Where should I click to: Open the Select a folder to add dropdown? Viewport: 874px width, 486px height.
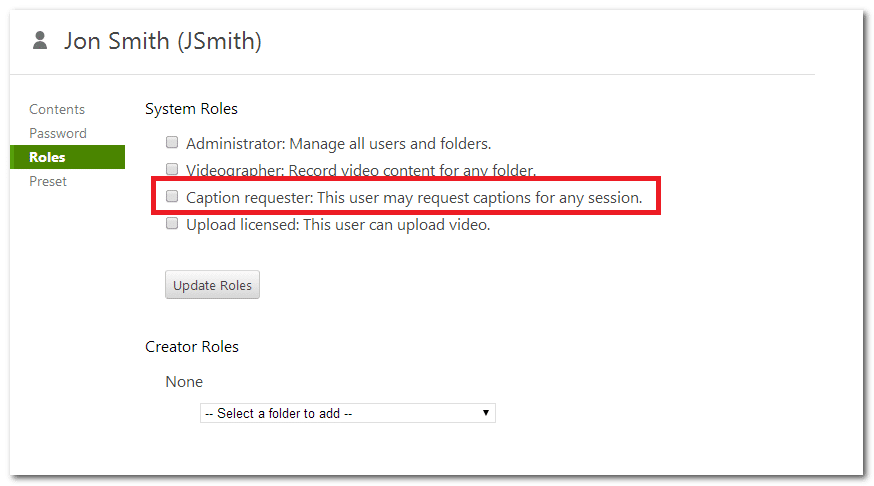pos(348,413)
